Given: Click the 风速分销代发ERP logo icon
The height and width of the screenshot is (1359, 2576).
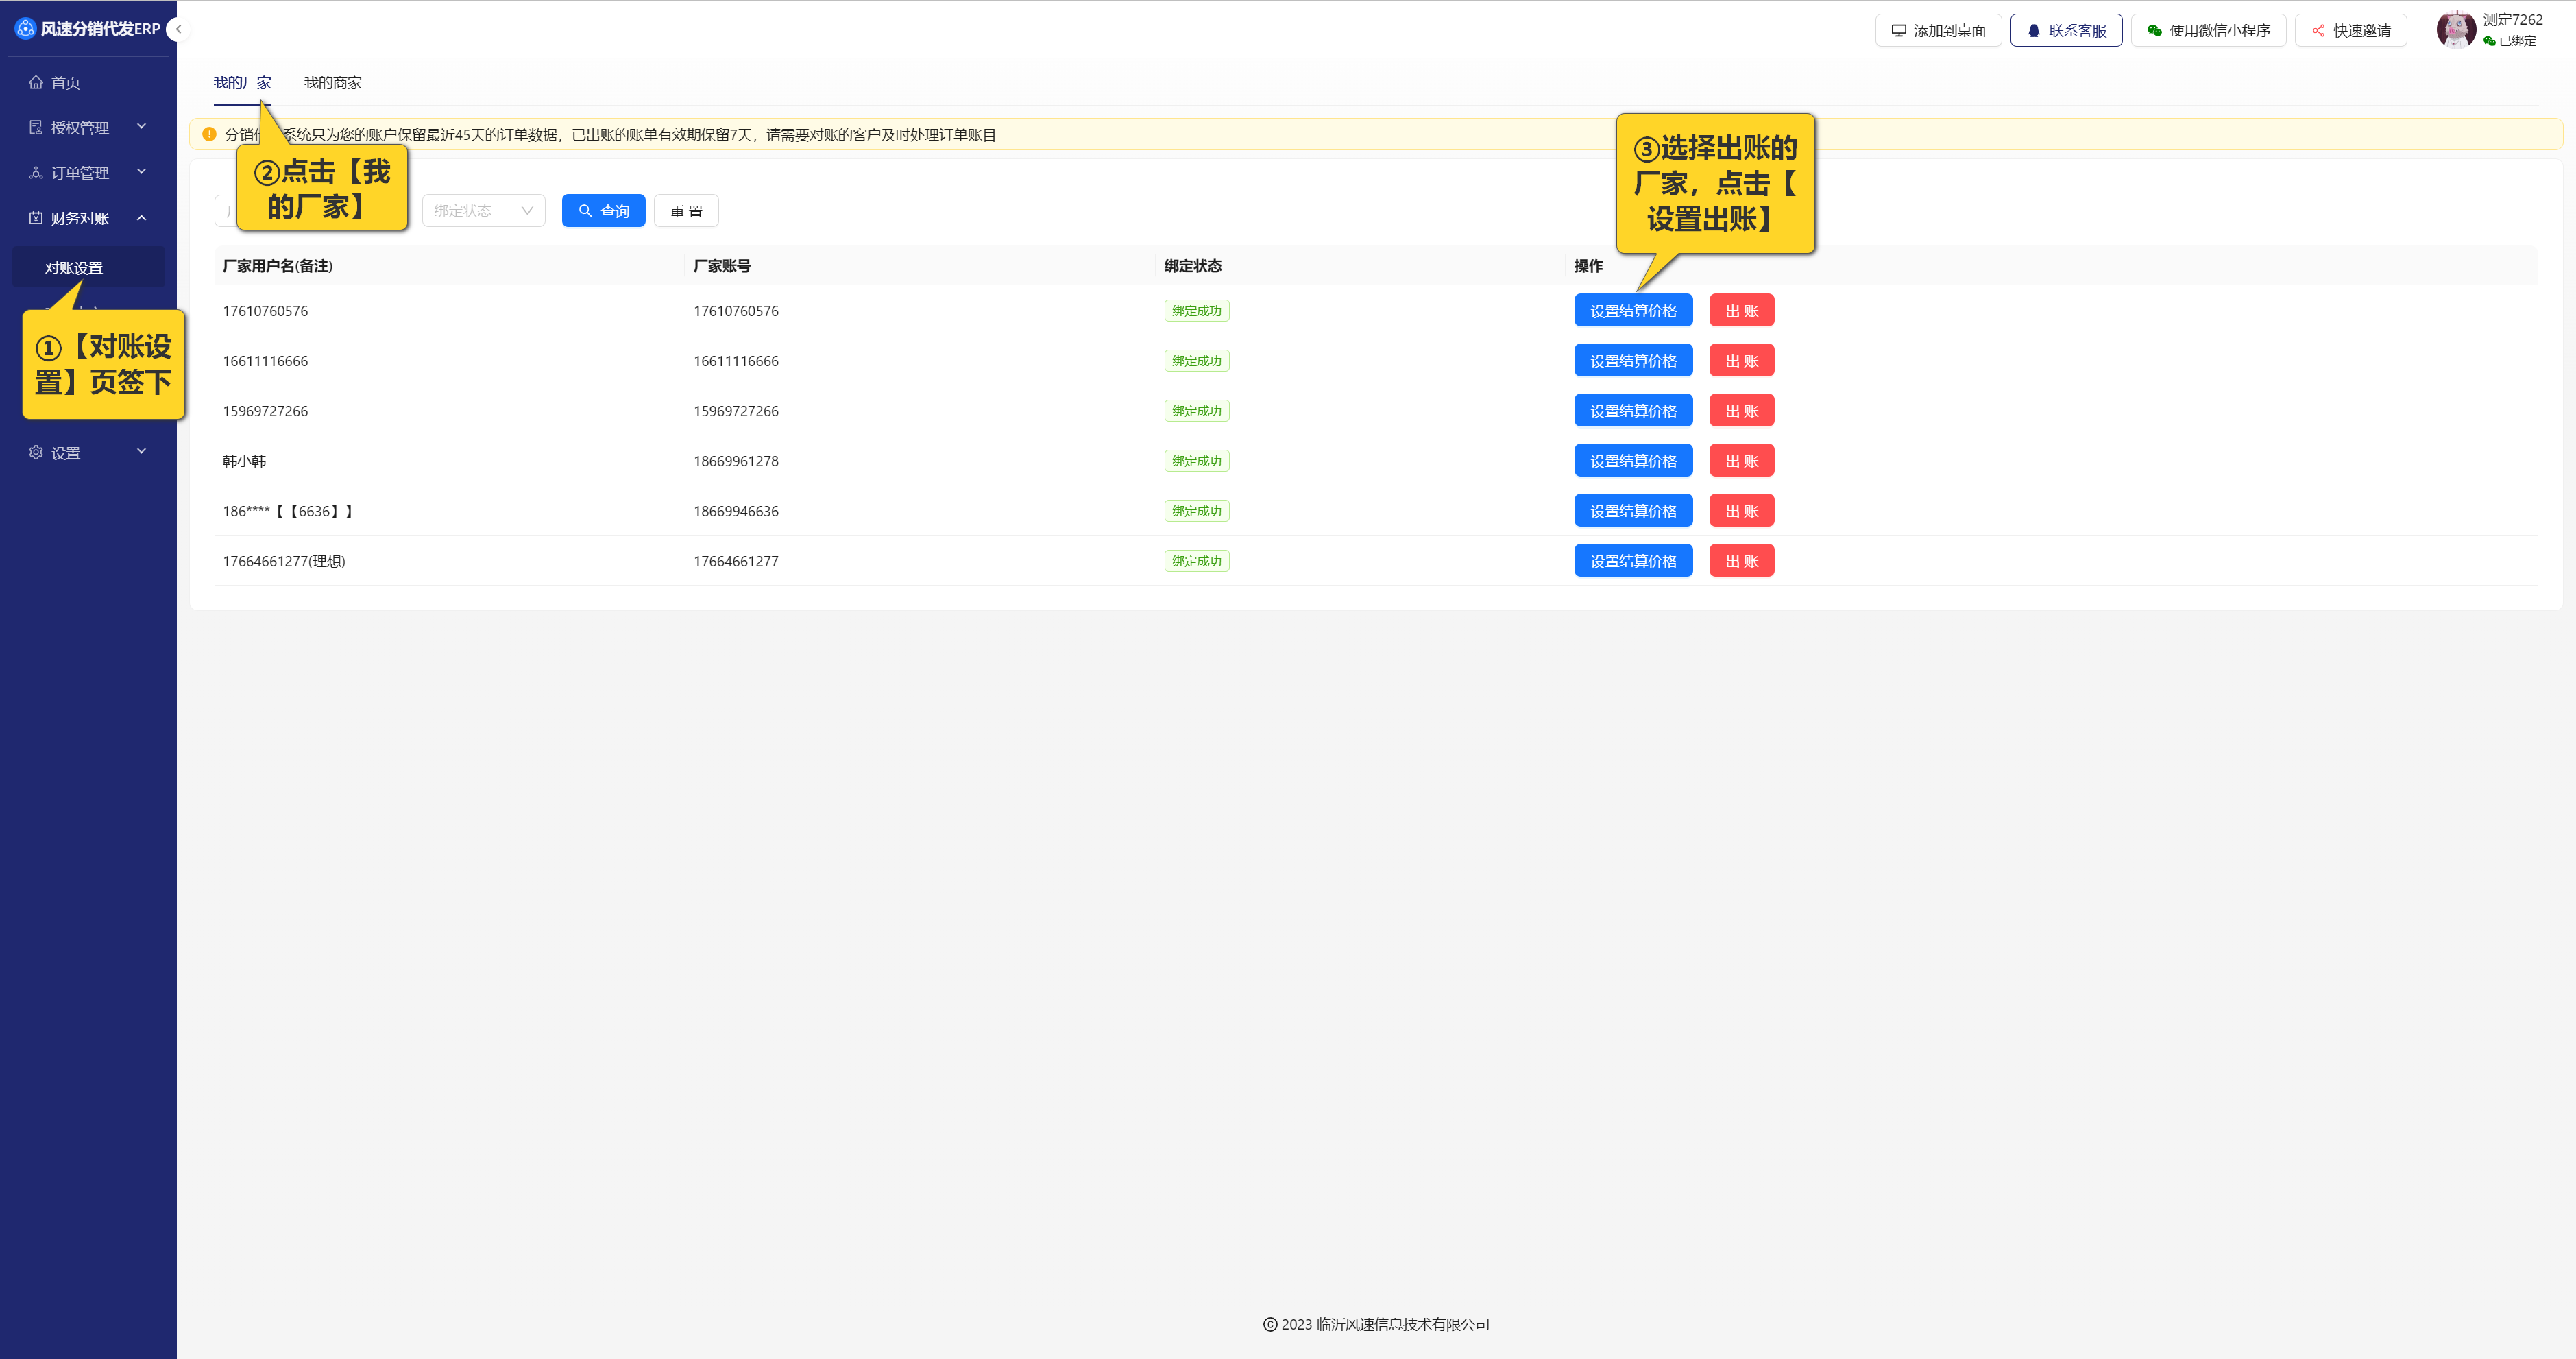Looking at the screenshot, I should coord(25,29).
